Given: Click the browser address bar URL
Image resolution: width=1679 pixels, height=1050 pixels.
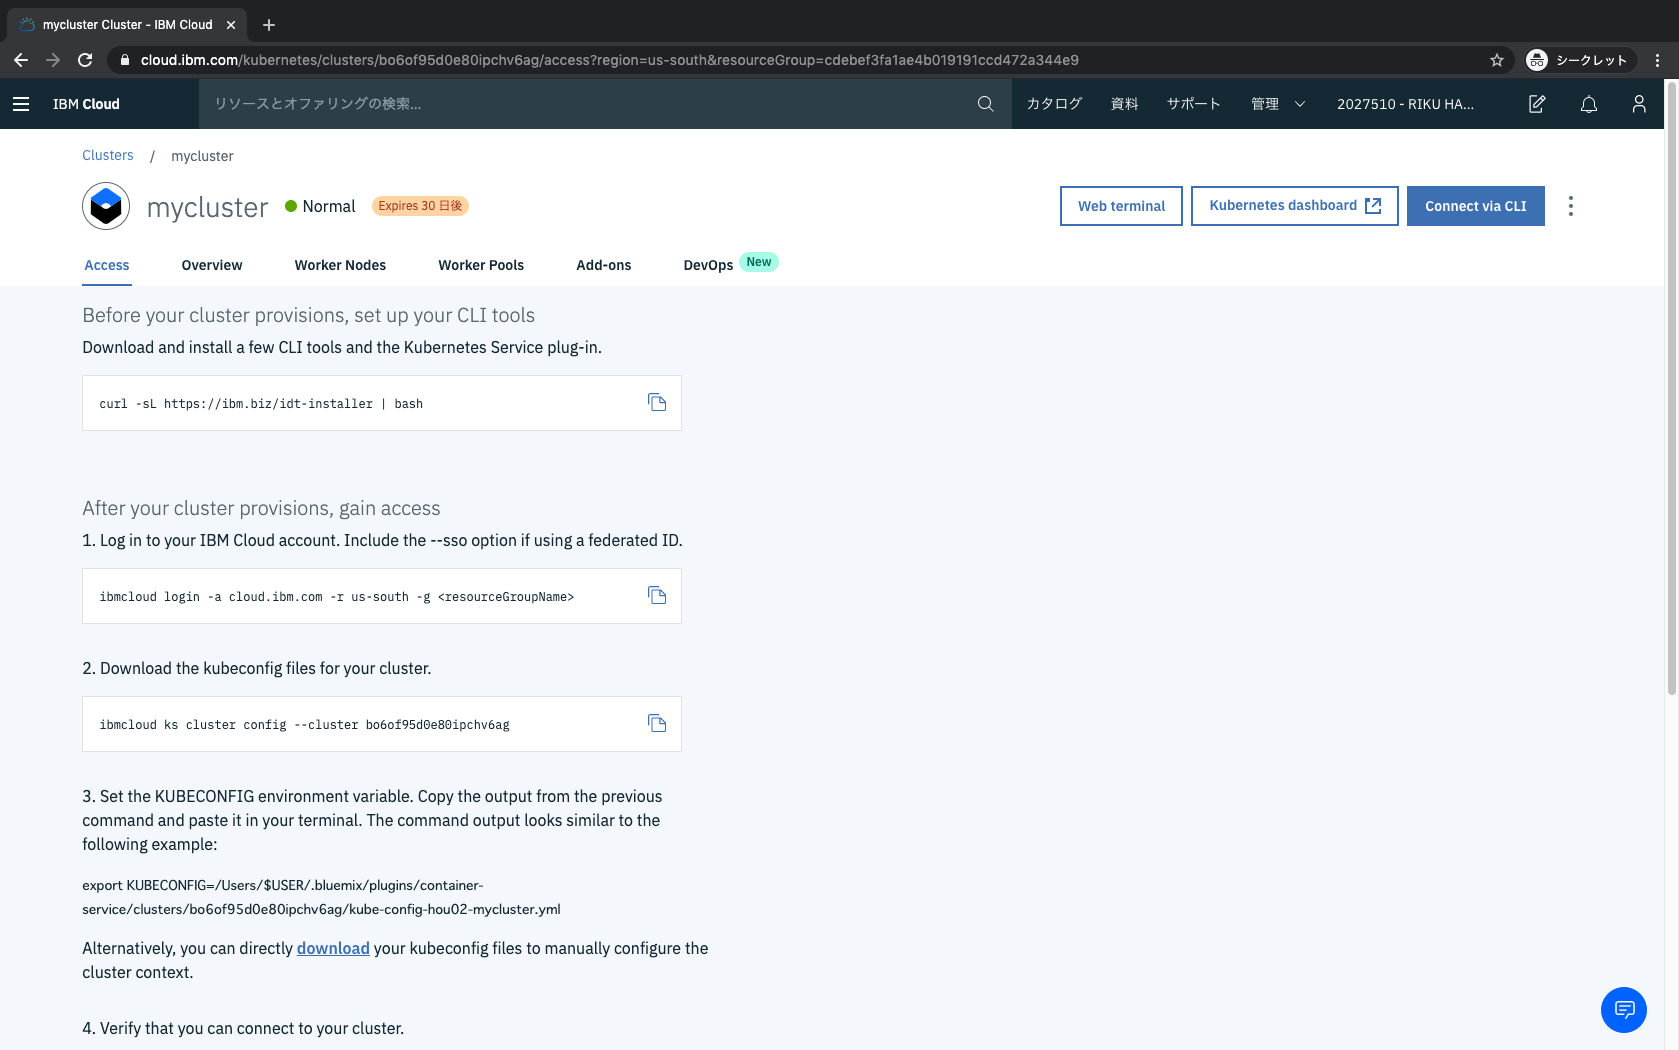Looking at the screenshot, I should point(610,60).
